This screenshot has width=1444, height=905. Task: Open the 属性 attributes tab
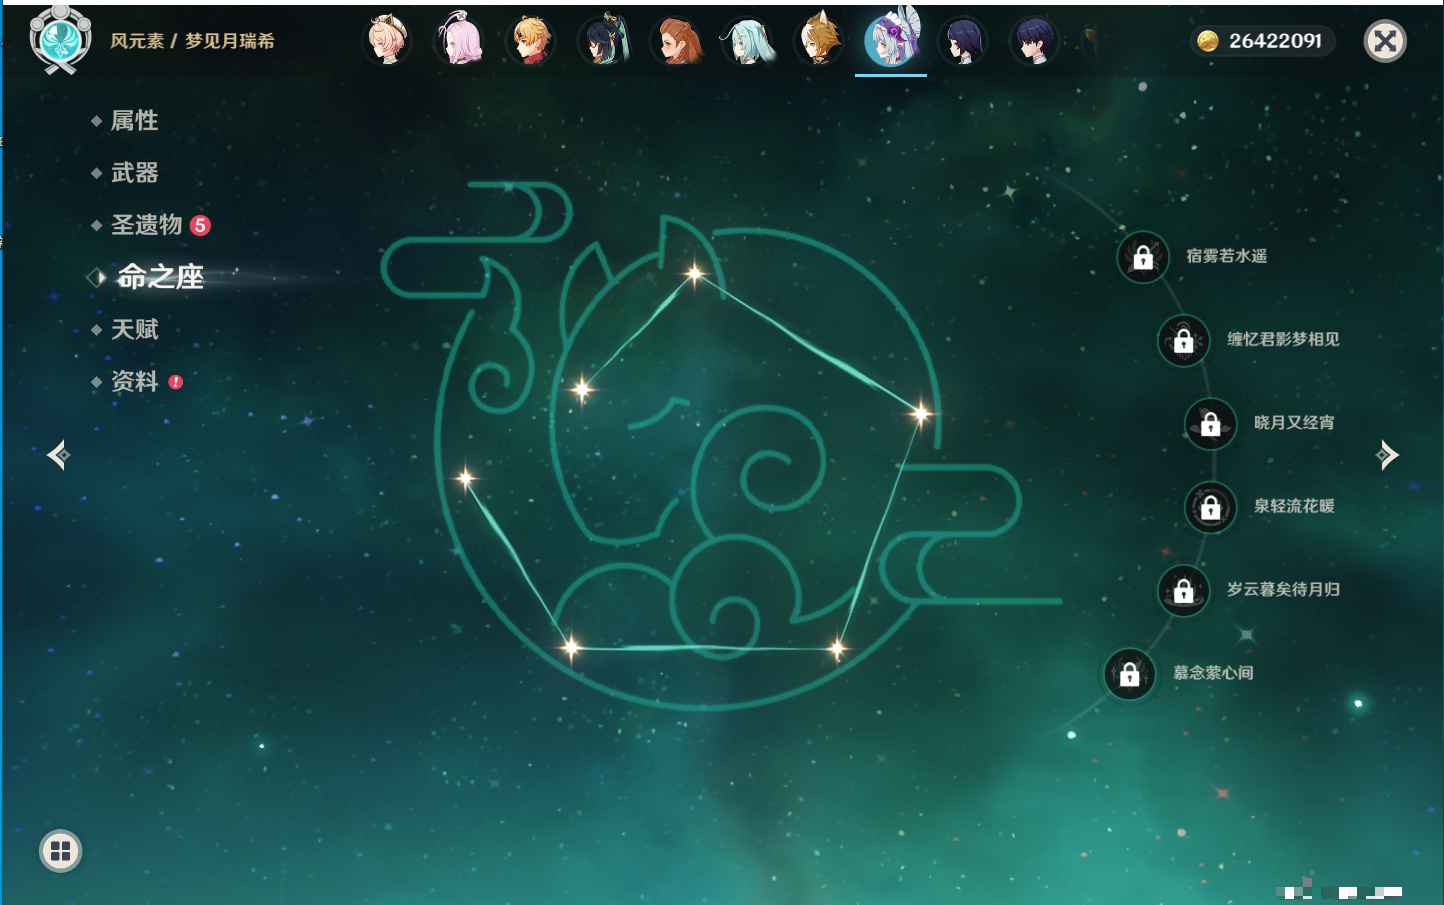pos(134,121)
